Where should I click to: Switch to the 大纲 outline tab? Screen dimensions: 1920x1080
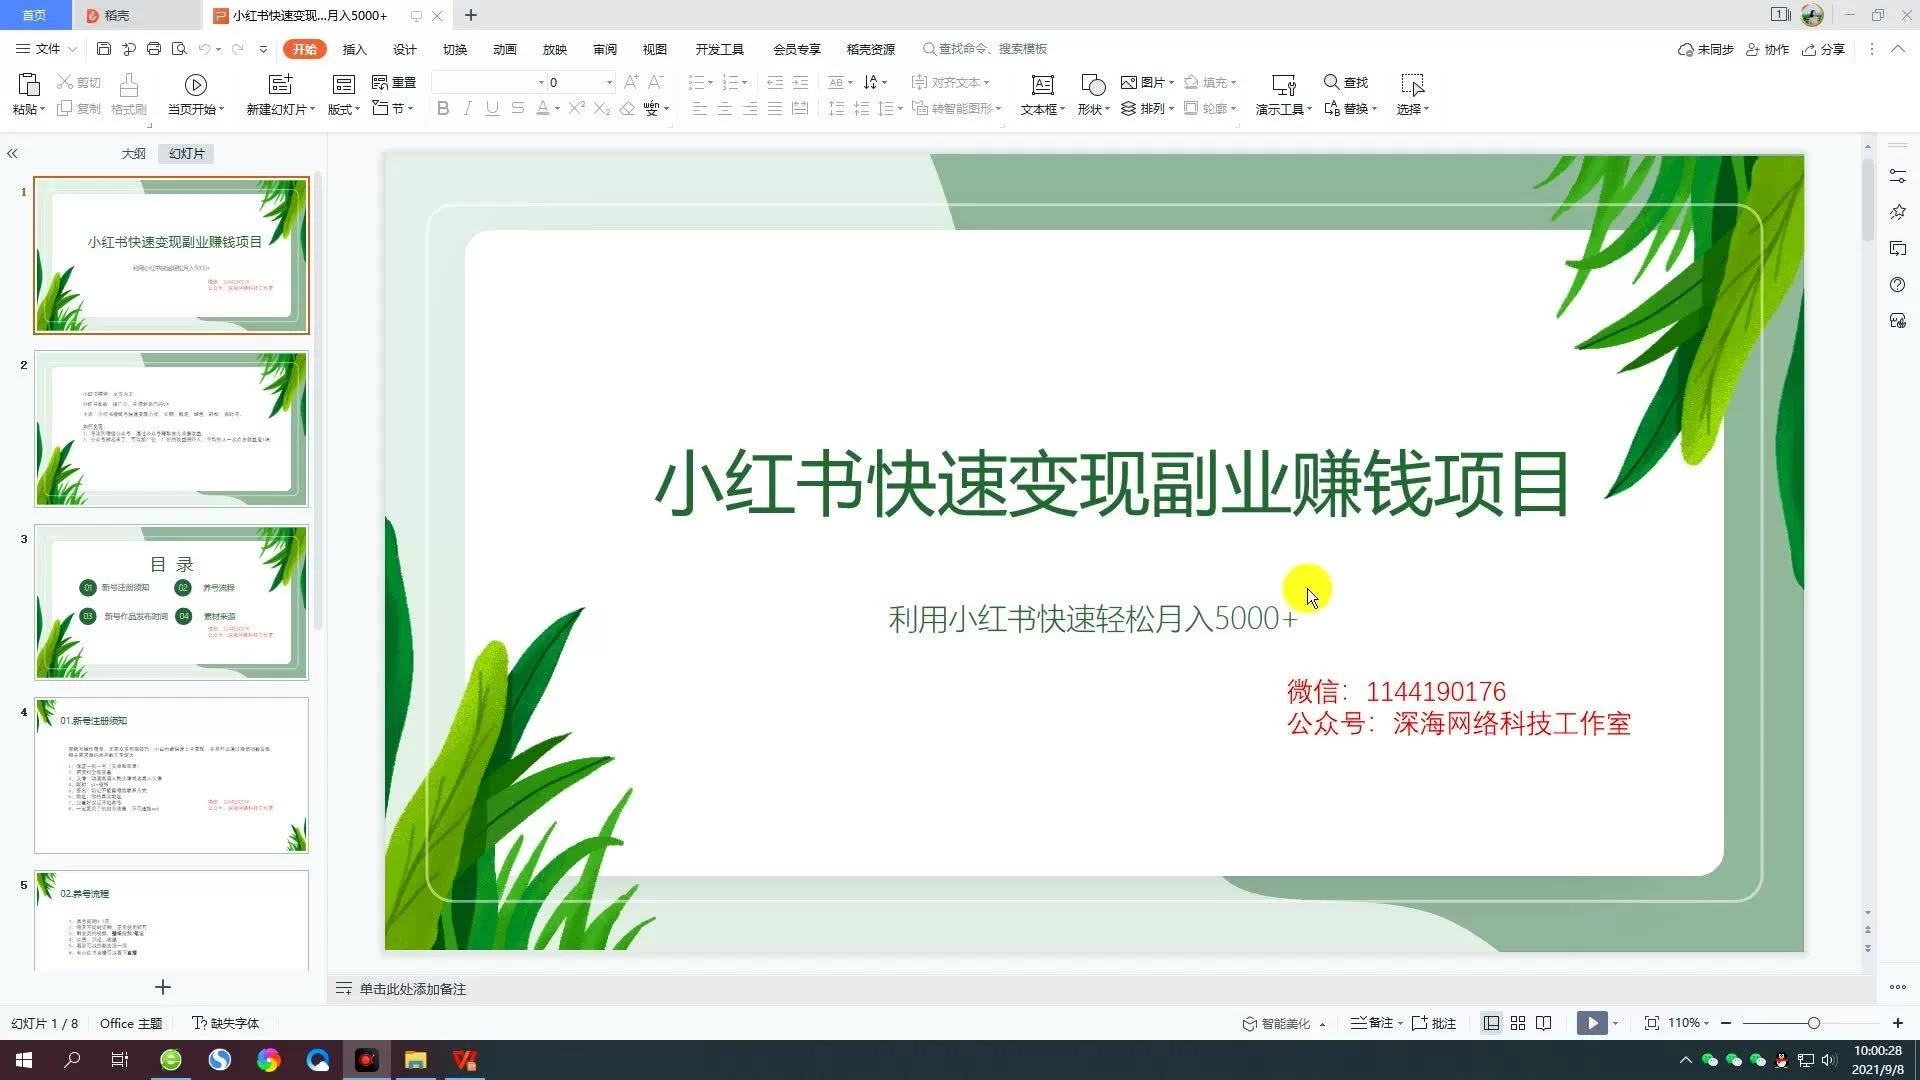point(133,154)
